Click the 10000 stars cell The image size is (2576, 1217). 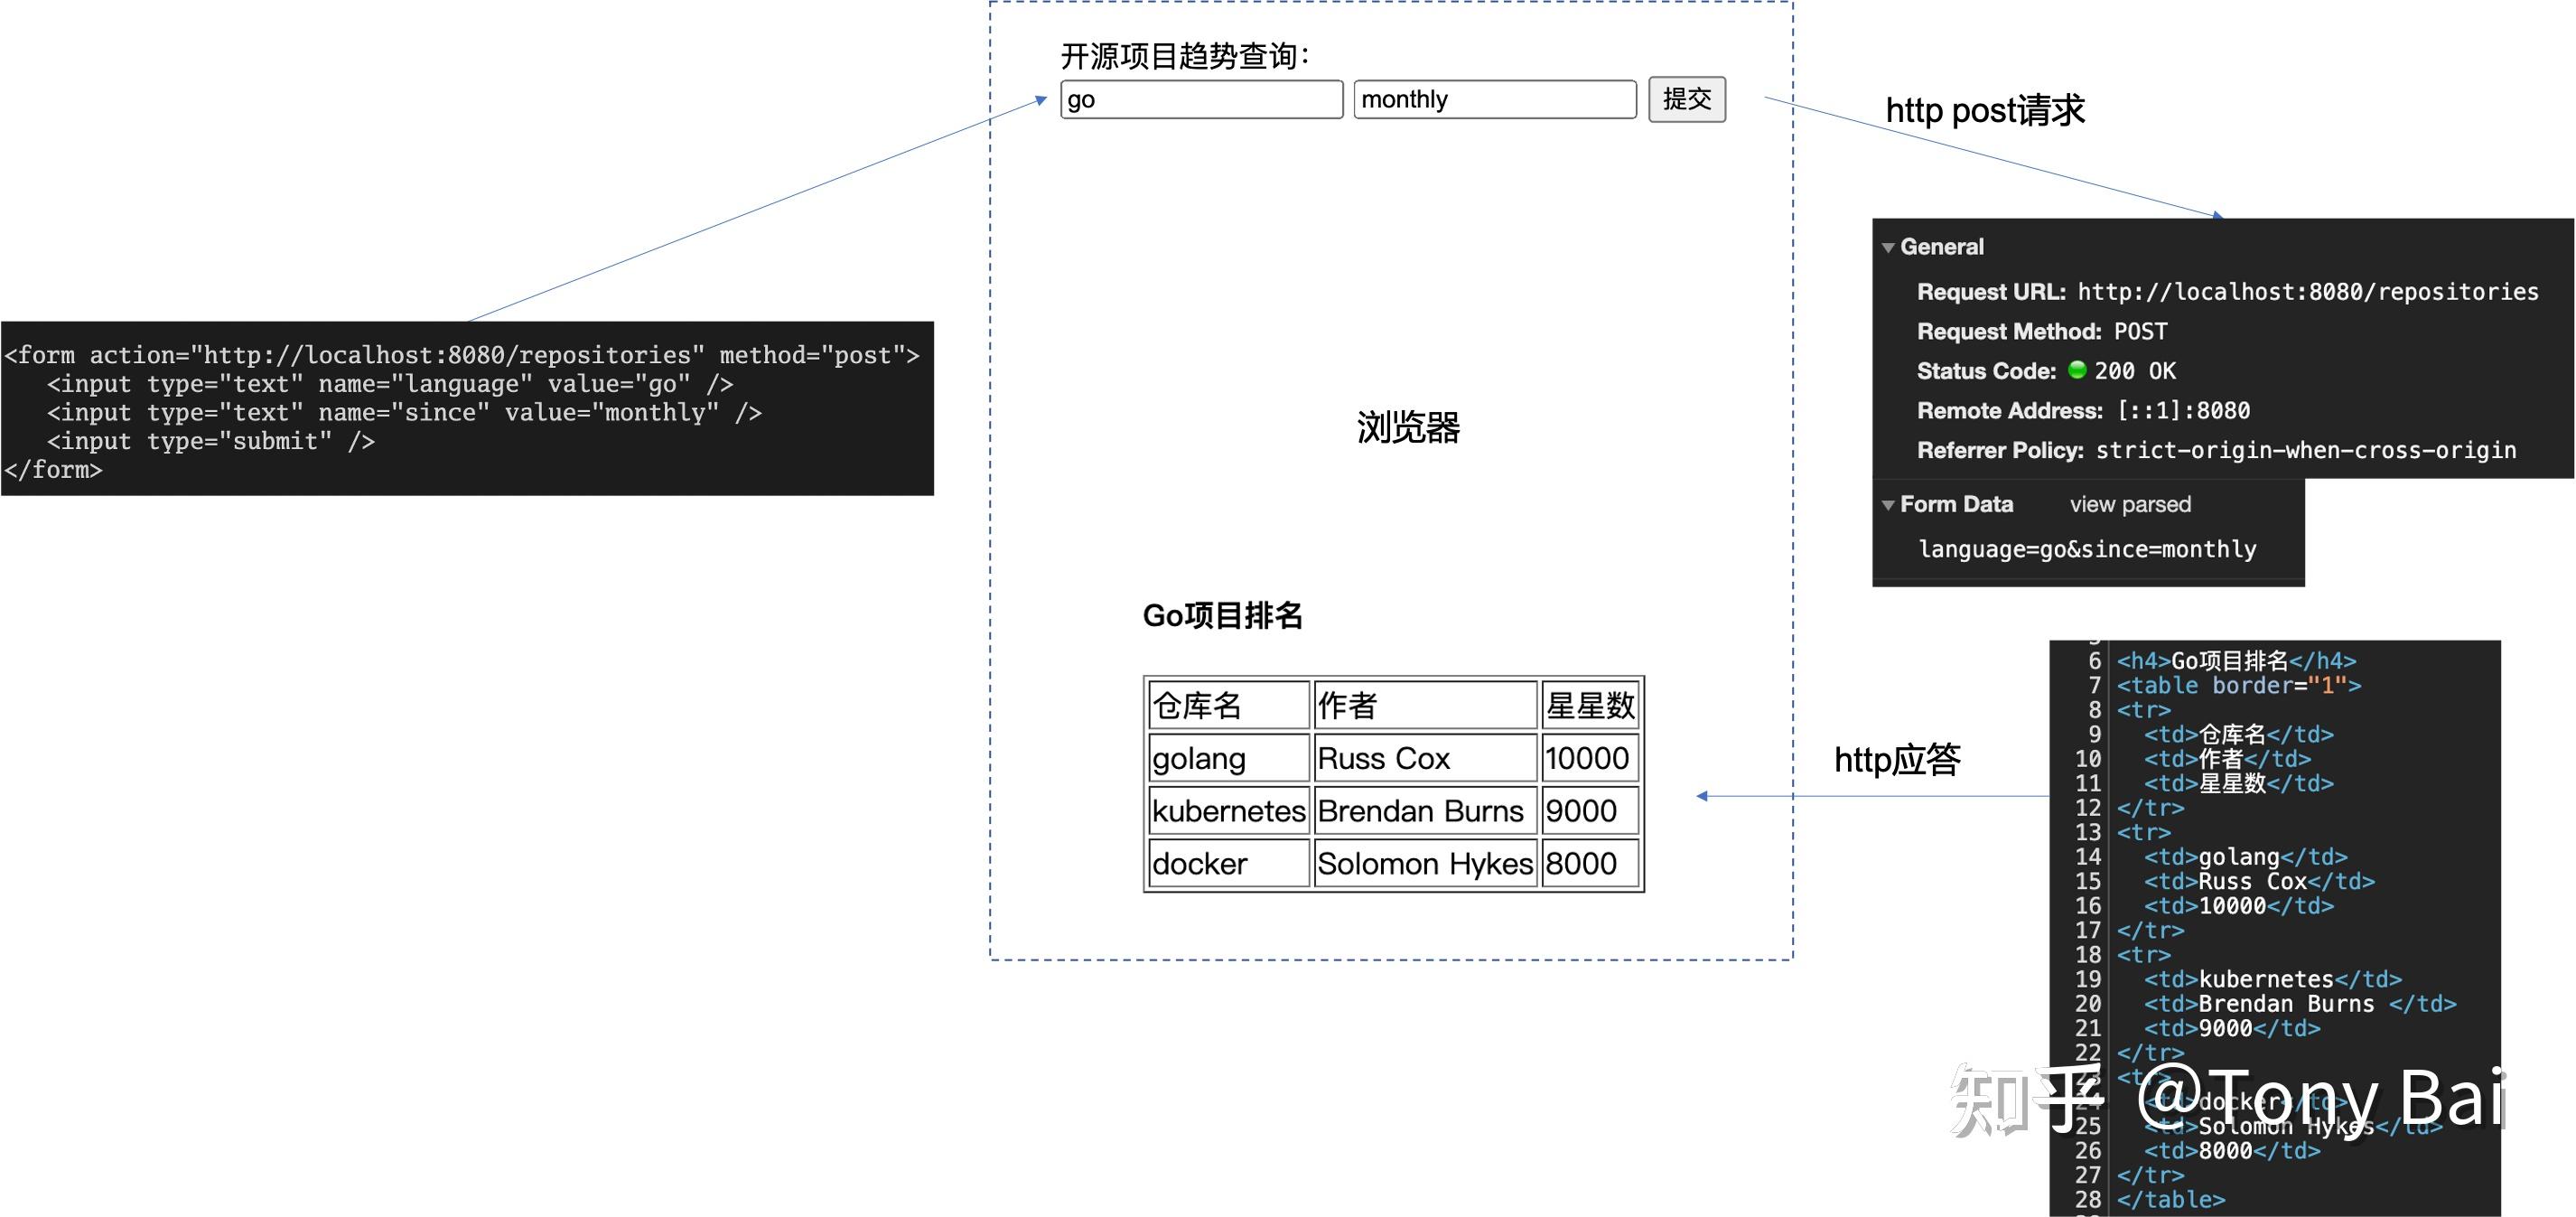tap(1590, 758)
